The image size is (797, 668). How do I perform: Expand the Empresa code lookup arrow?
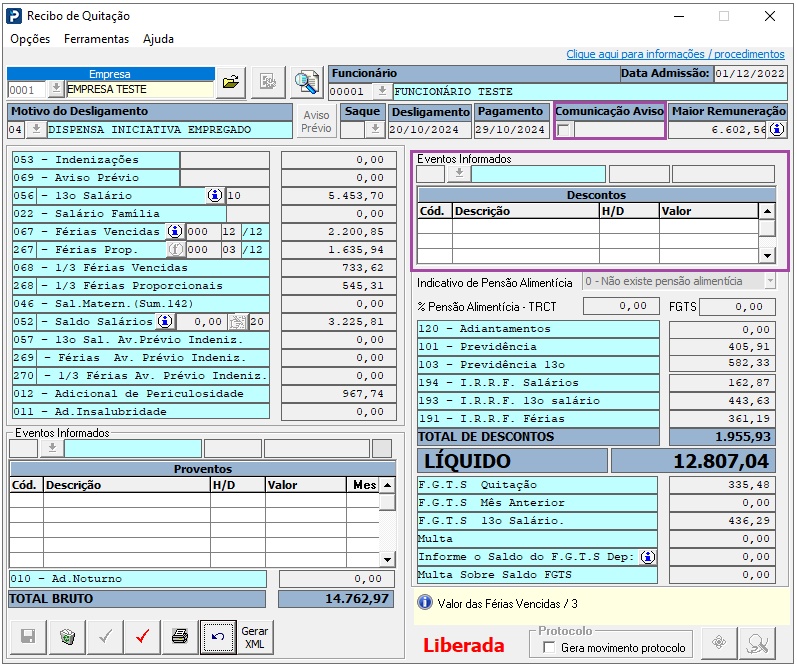click(x=55, y=89)
